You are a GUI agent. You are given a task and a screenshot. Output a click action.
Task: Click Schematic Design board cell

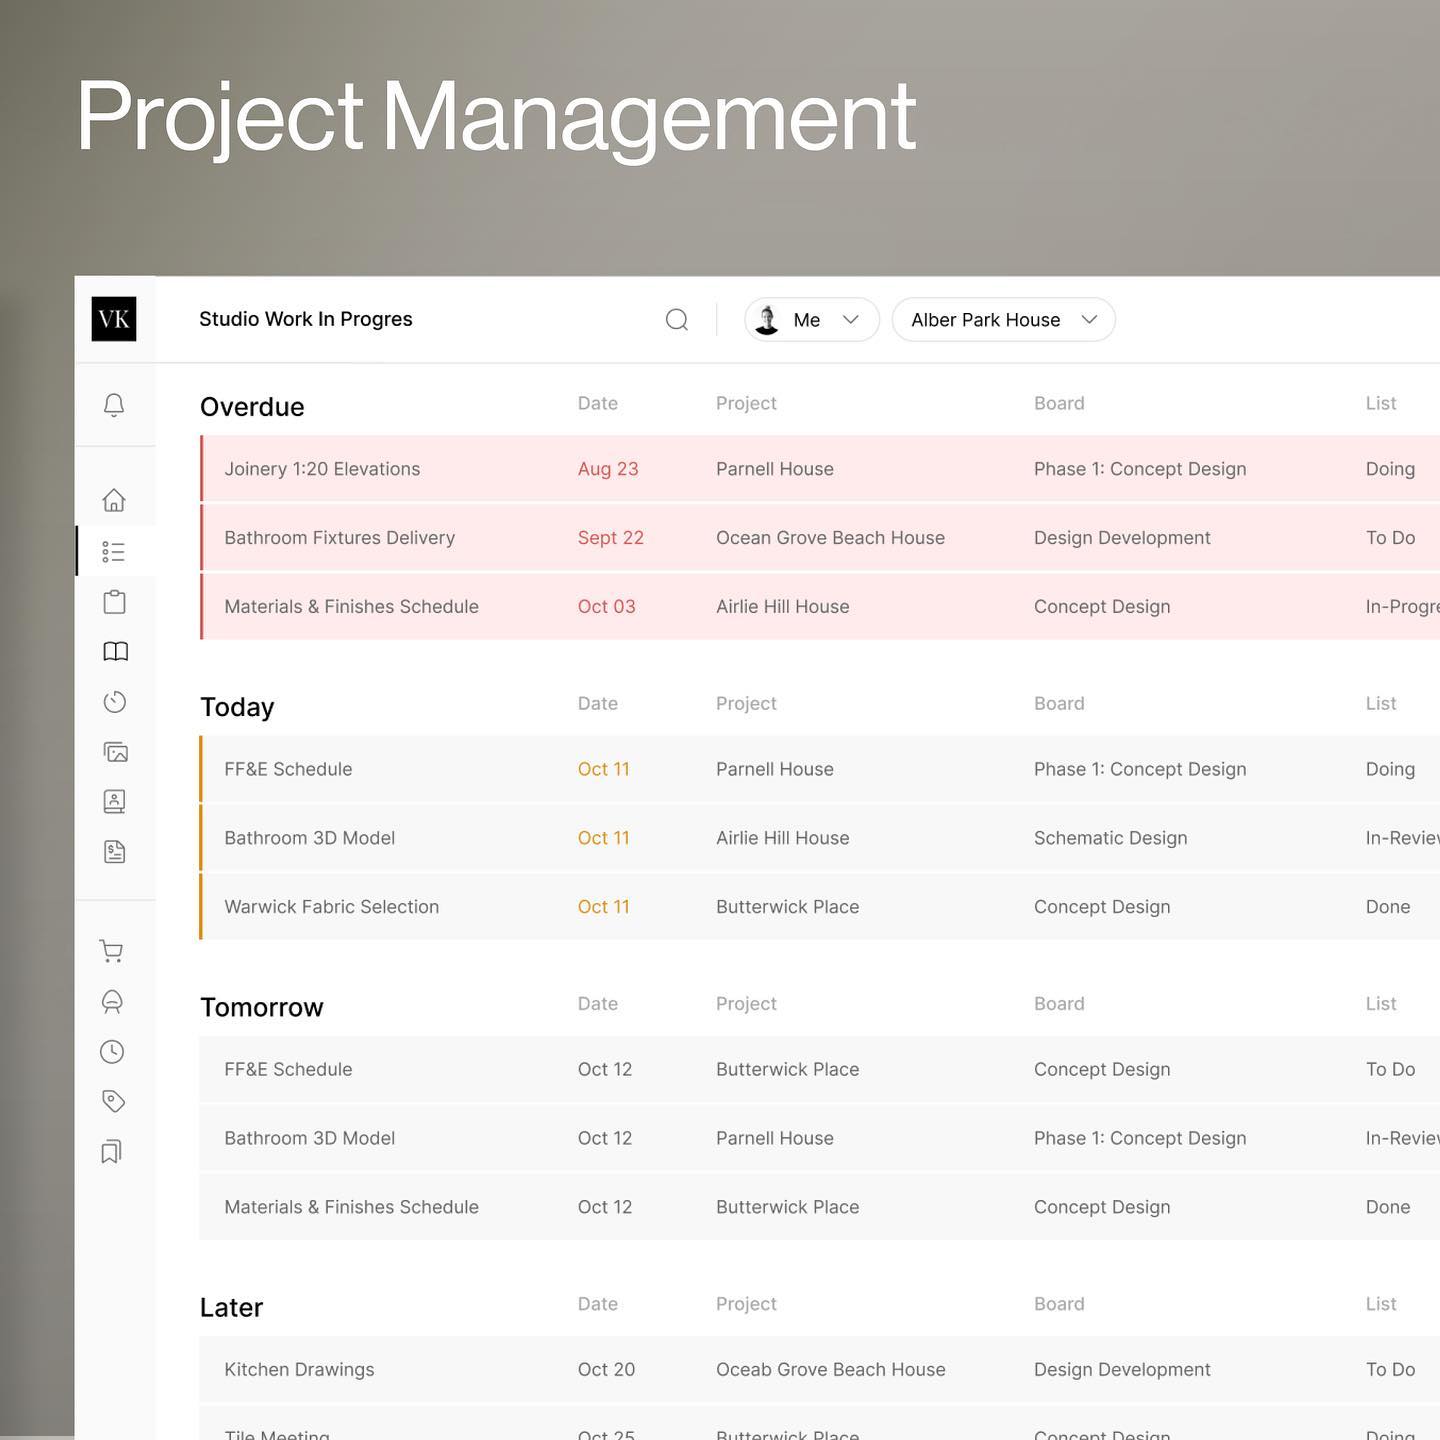tap(1111, 838)
